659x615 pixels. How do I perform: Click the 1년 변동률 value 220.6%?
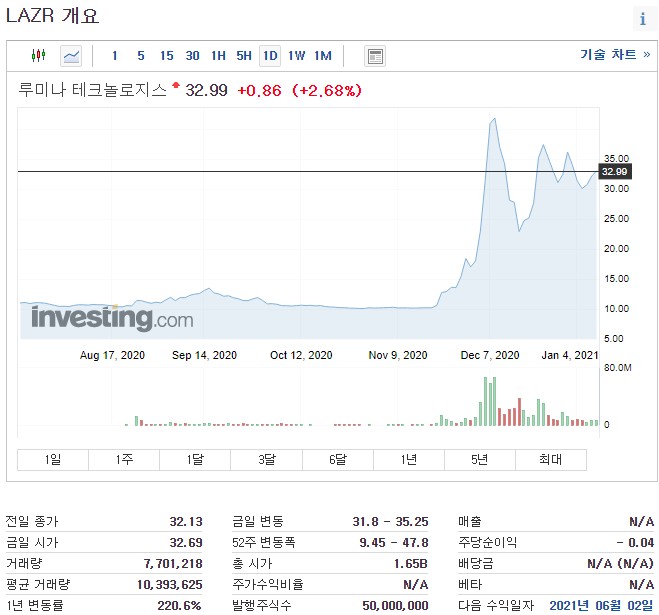click(x=179, y=606)
